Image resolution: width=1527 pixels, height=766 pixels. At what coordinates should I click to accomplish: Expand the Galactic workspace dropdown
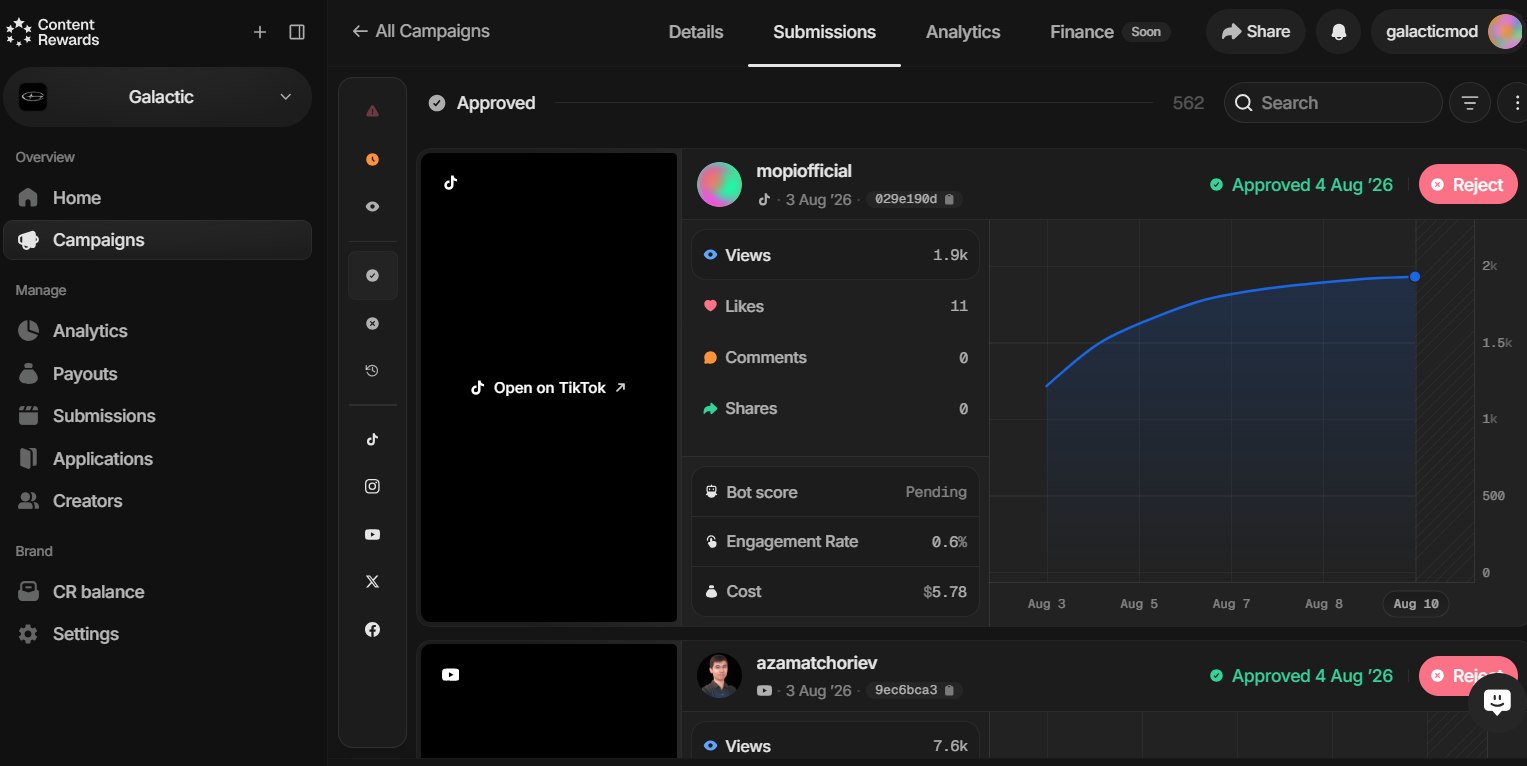coord(158,97)
